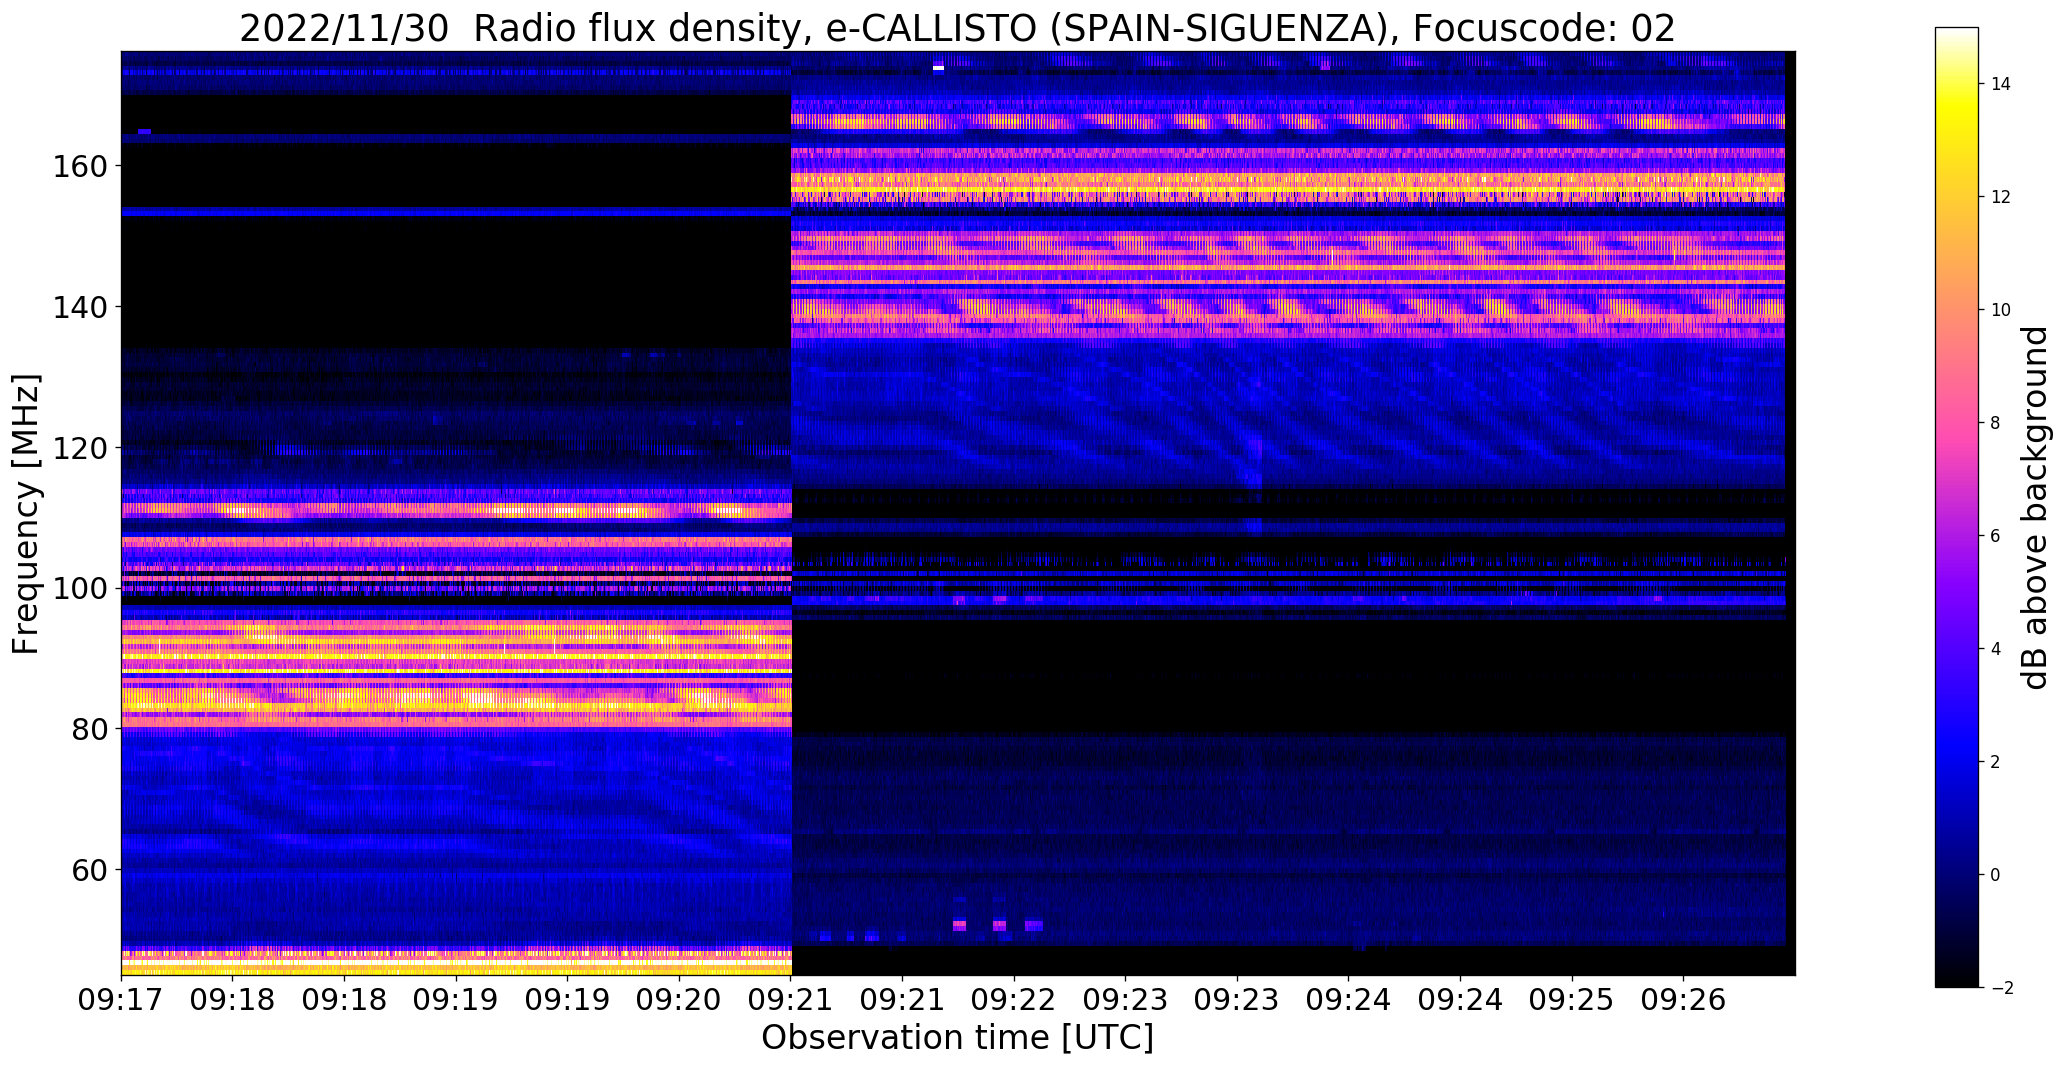Click the colorbar tick labeled 10
The width and height of the screenshot is (2066, 1067).
click(2001, 310)
